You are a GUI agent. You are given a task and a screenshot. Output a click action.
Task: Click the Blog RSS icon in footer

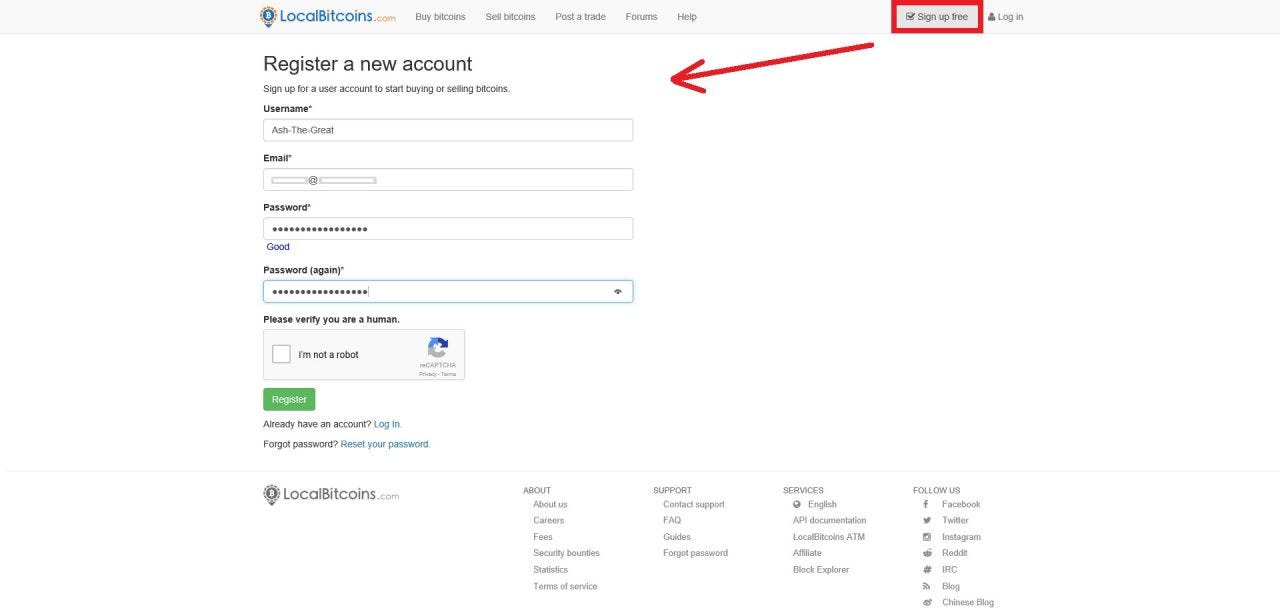(927, 586)
